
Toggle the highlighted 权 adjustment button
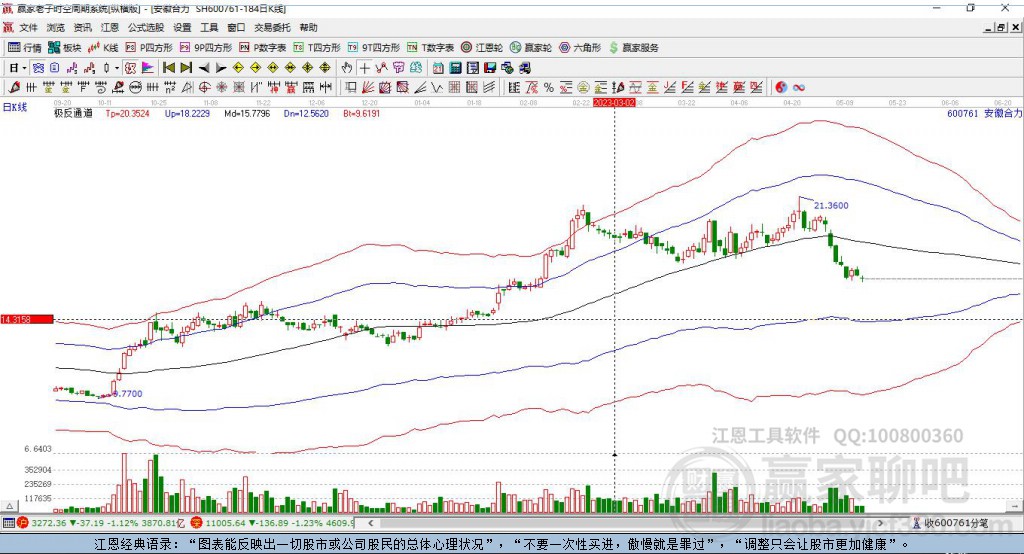131,68
